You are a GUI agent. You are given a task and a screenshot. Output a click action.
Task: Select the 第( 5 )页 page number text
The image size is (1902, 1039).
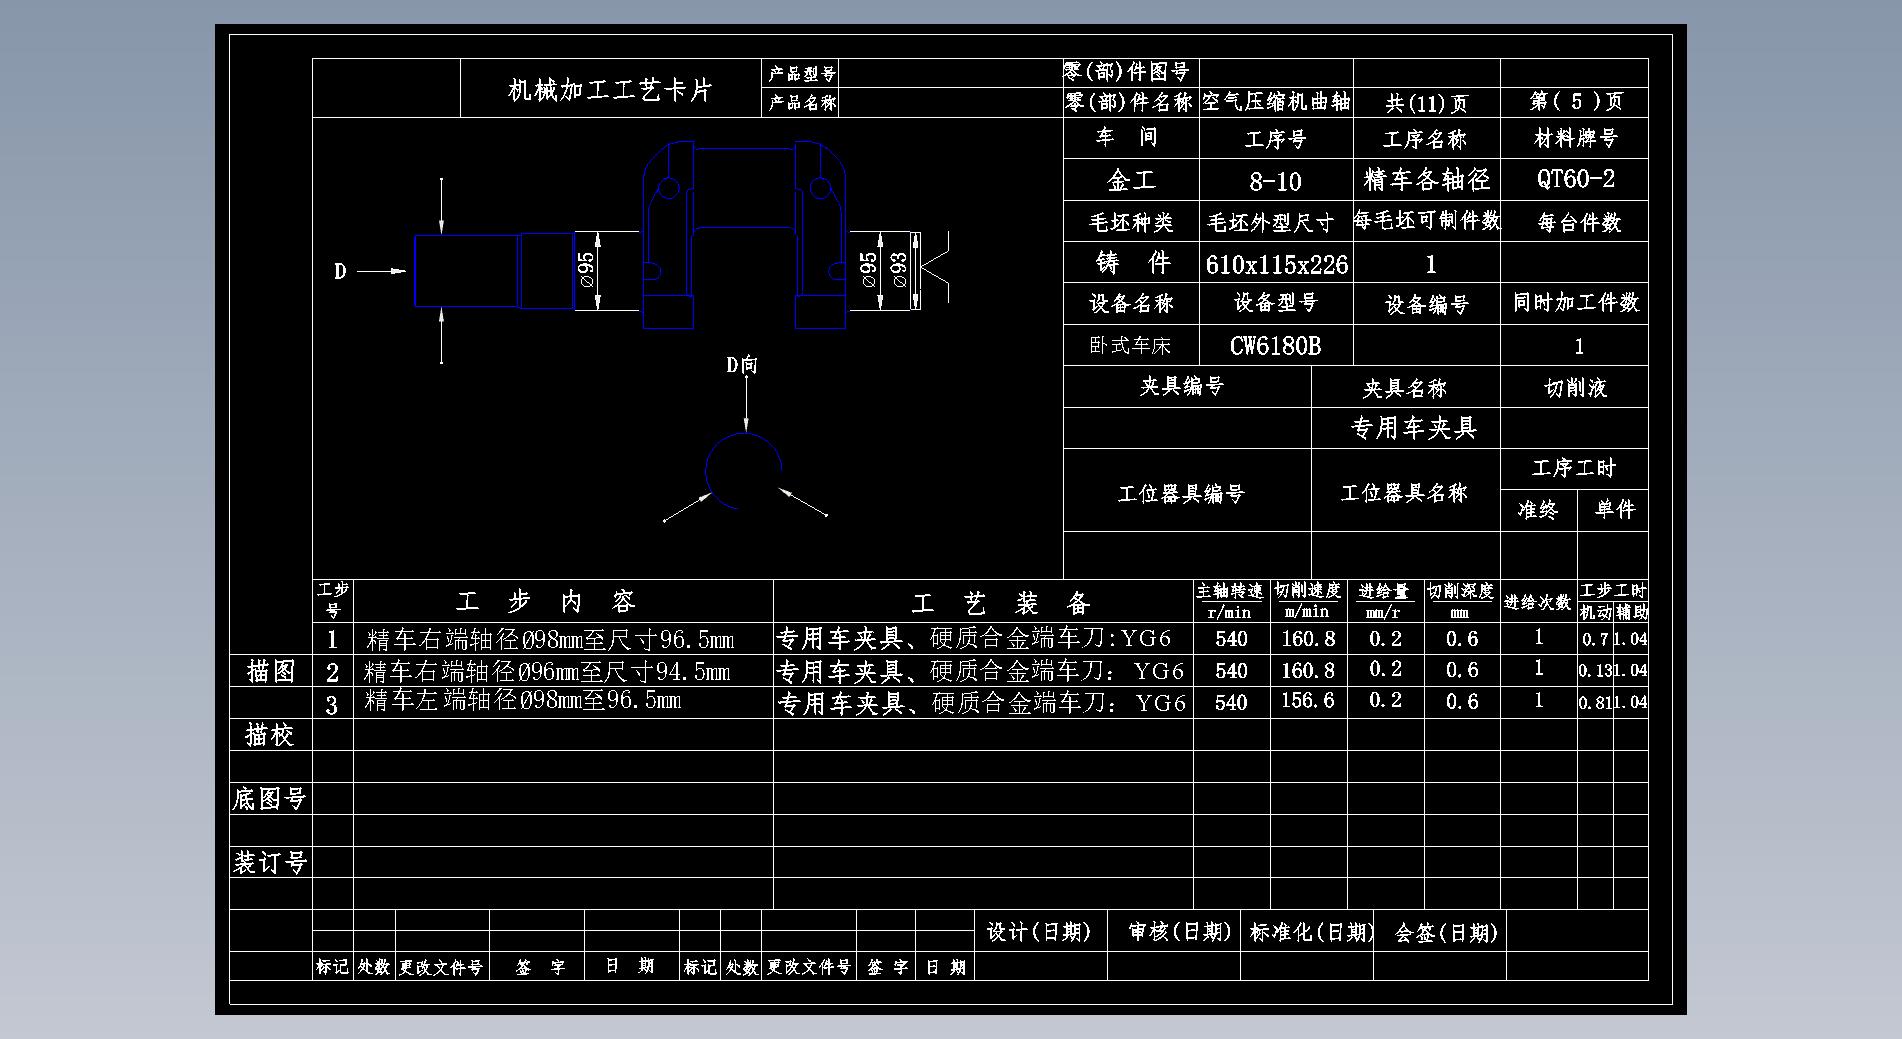[1576, 101]
